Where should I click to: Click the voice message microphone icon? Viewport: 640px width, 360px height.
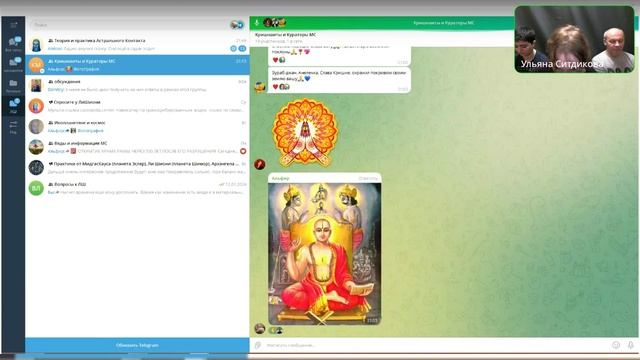(631, 345)
